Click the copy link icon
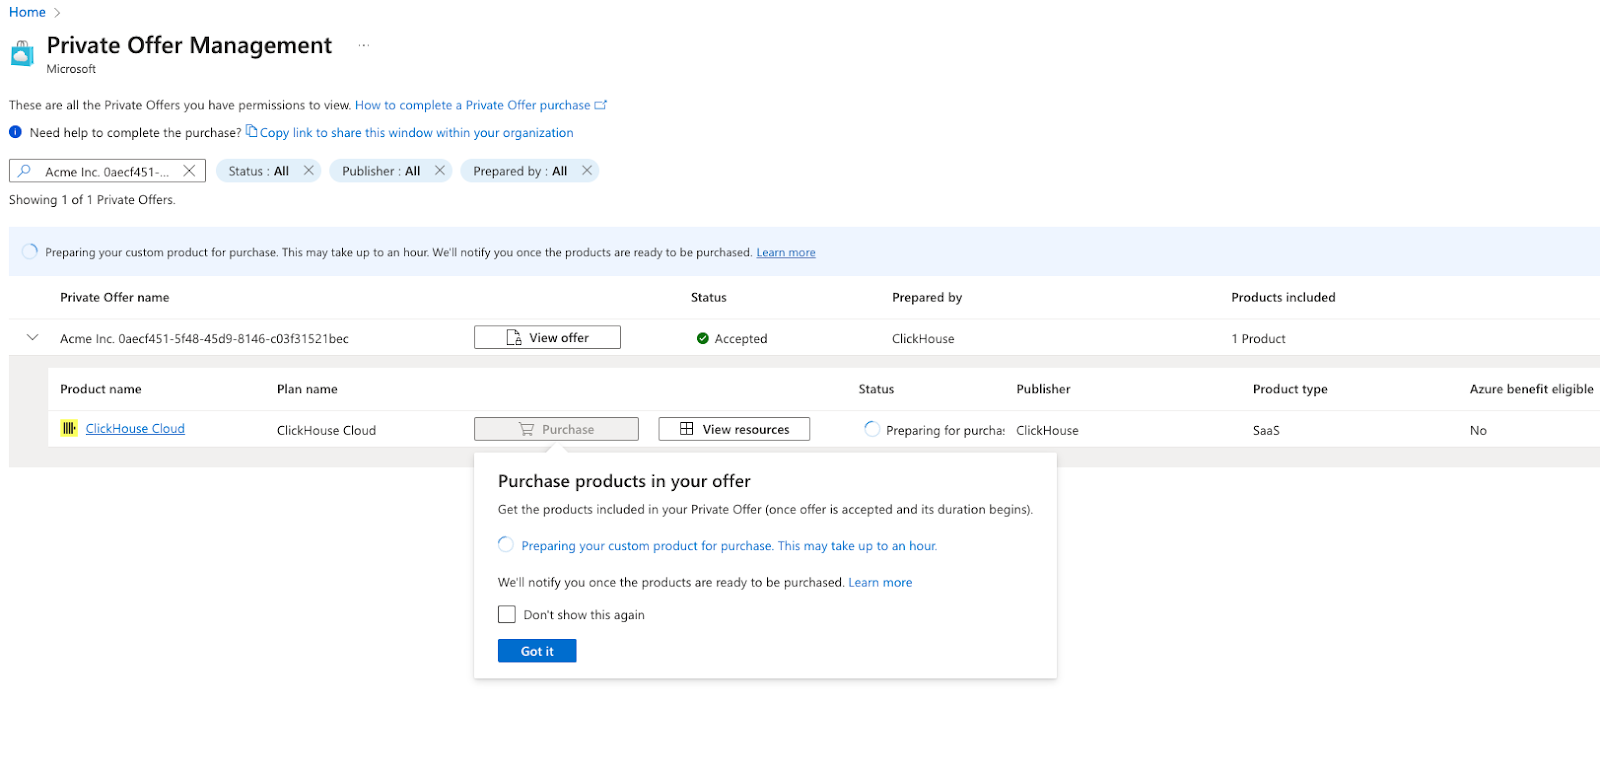Viewport: 1600px width, 777px height. click(x=252, y=132)
